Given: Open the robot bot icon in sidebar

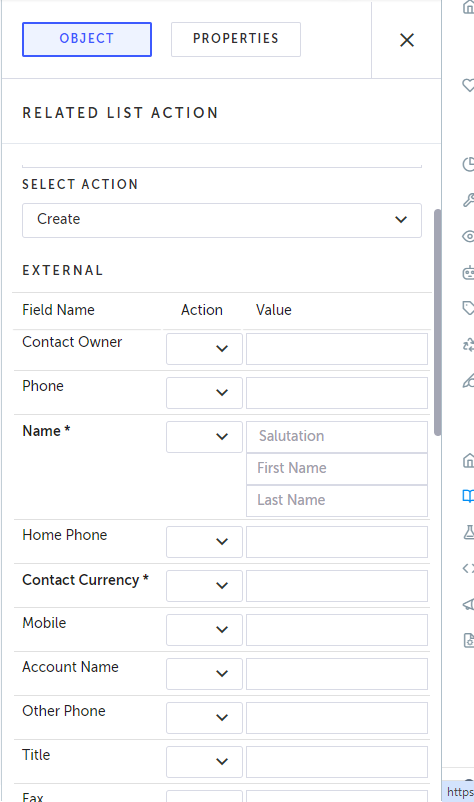Looking at the screenshot, I should tap(468, 272).
